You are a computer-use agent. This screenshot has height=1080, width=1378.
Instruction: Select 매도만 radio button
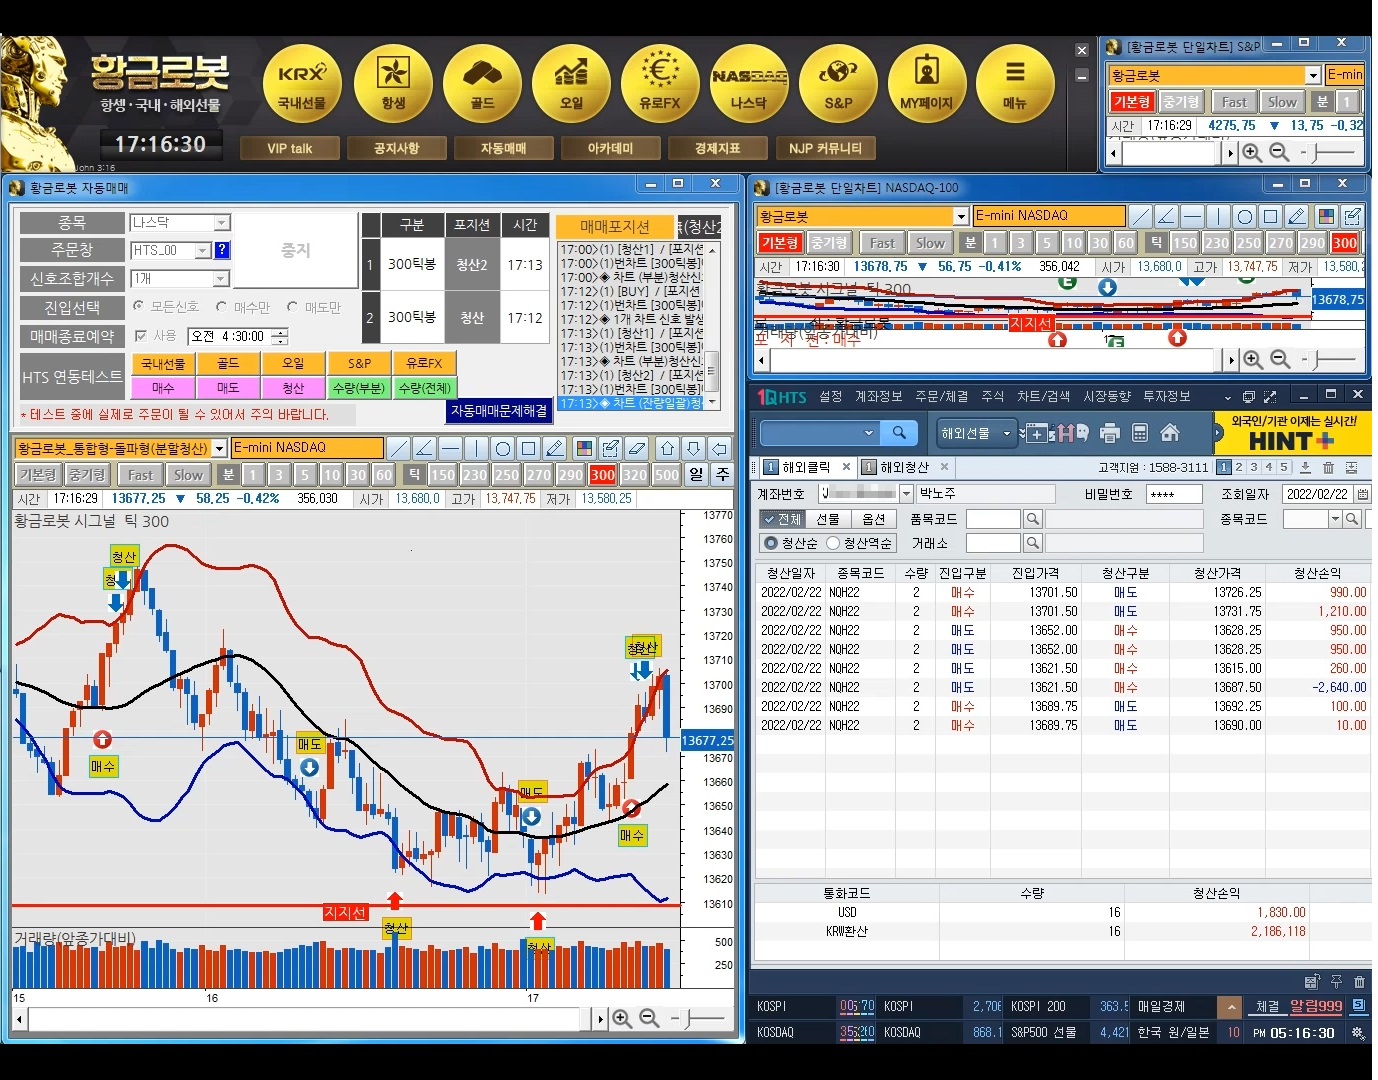click(293, 307)
